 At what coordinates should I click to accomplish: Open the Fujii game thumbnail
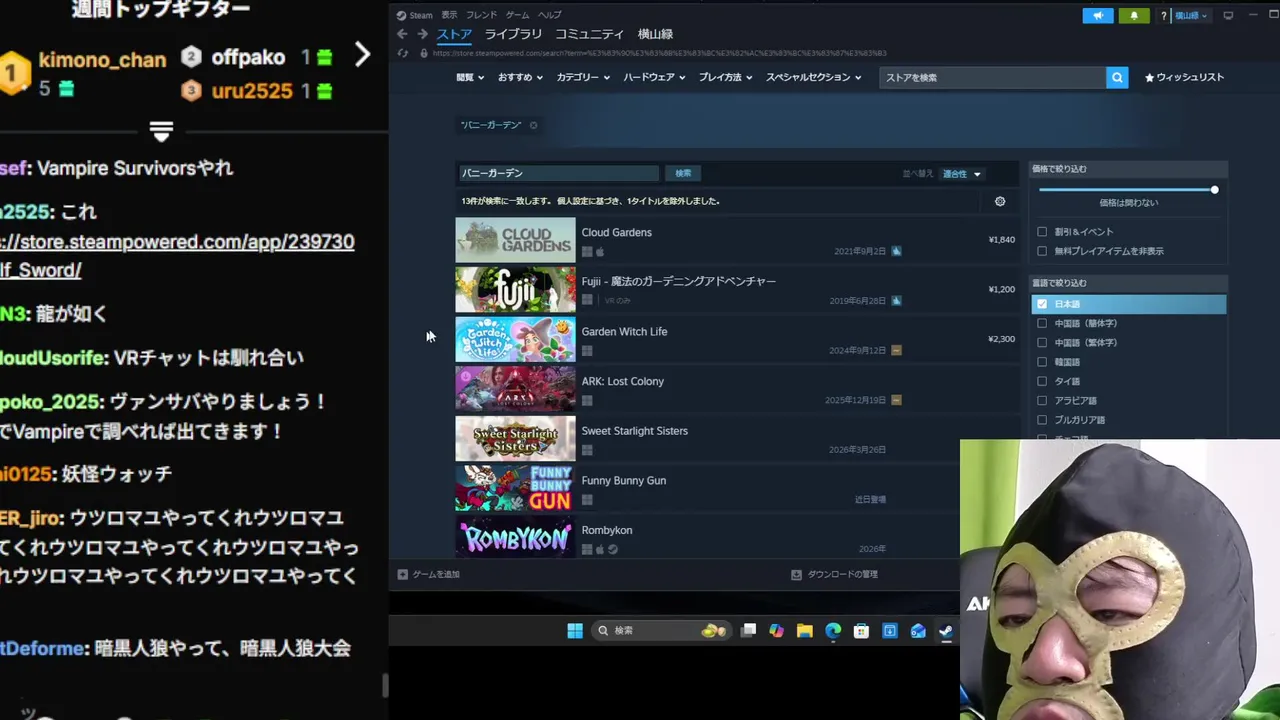tap(515, 290)
